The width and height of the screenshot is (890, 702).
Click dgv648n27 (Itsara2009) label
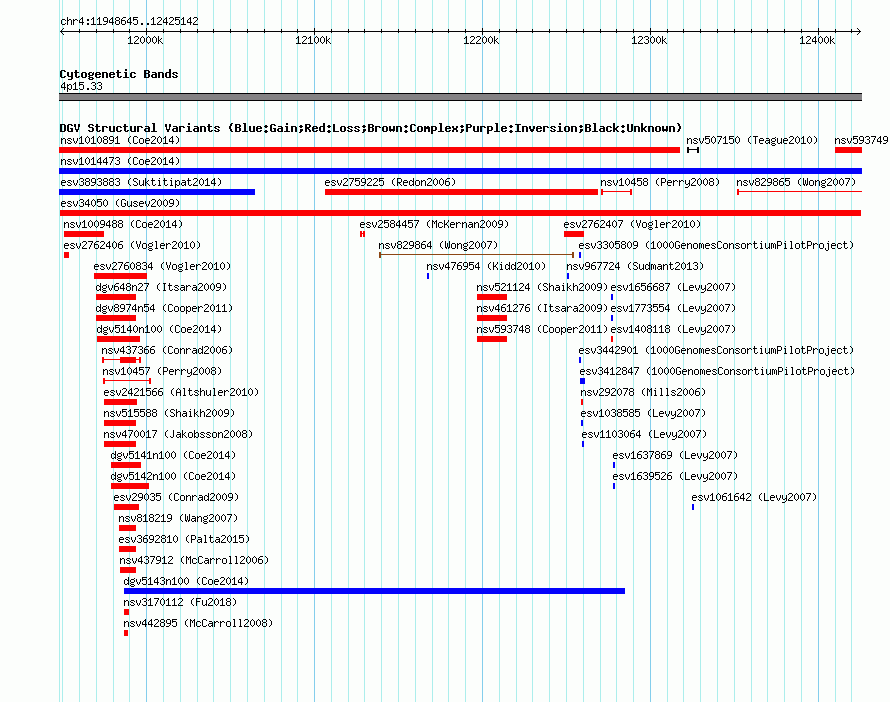tap(161, 287)
